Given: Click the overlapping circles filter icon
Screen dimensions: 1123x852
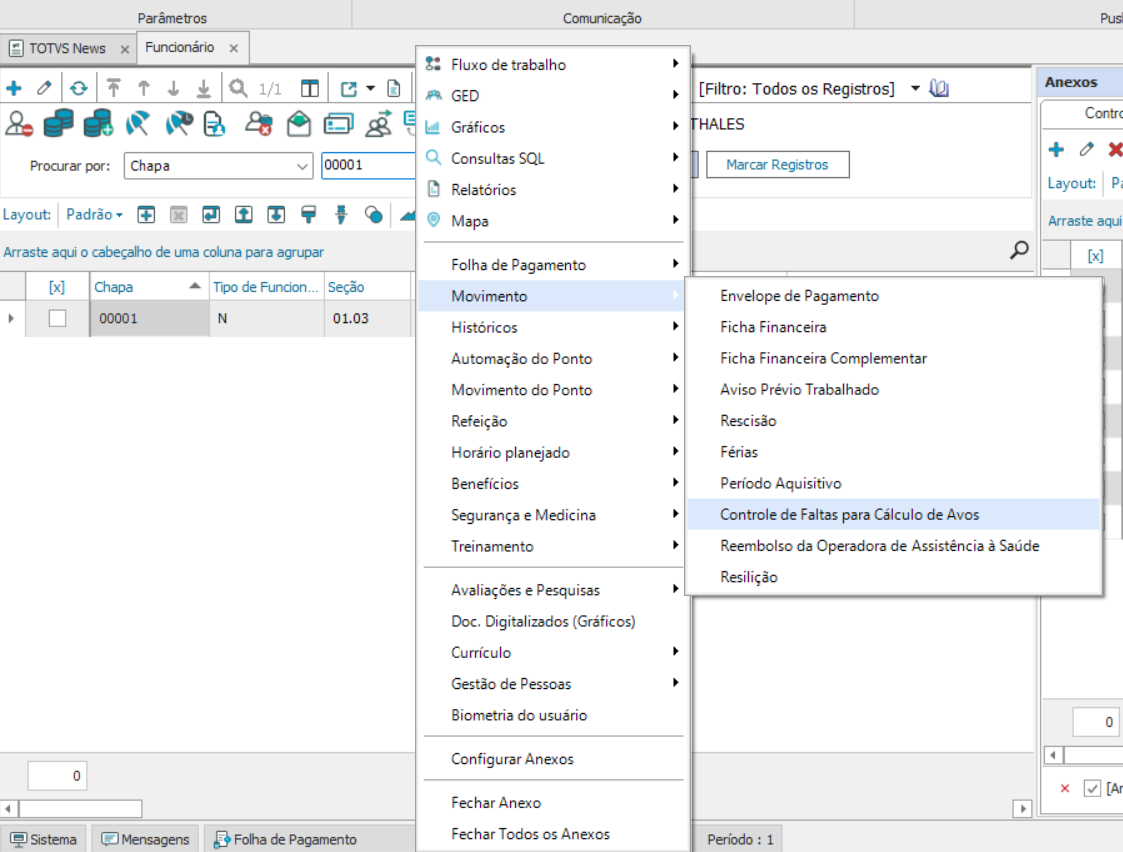Looking at the screenshot, I should 373,215.
